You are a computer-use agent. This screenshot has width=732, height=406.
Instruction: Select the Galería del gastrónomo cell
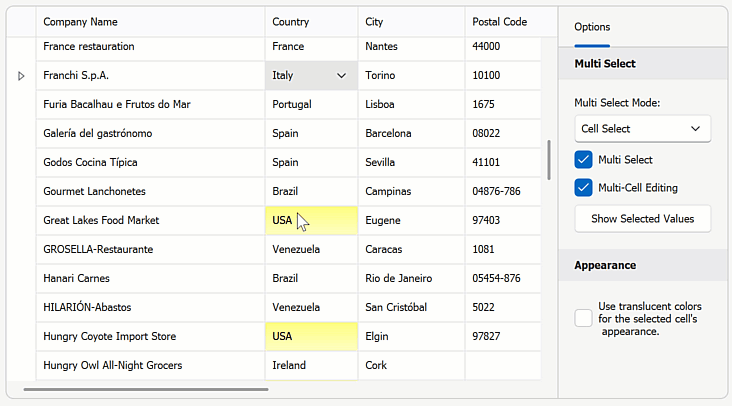(150, 133)
